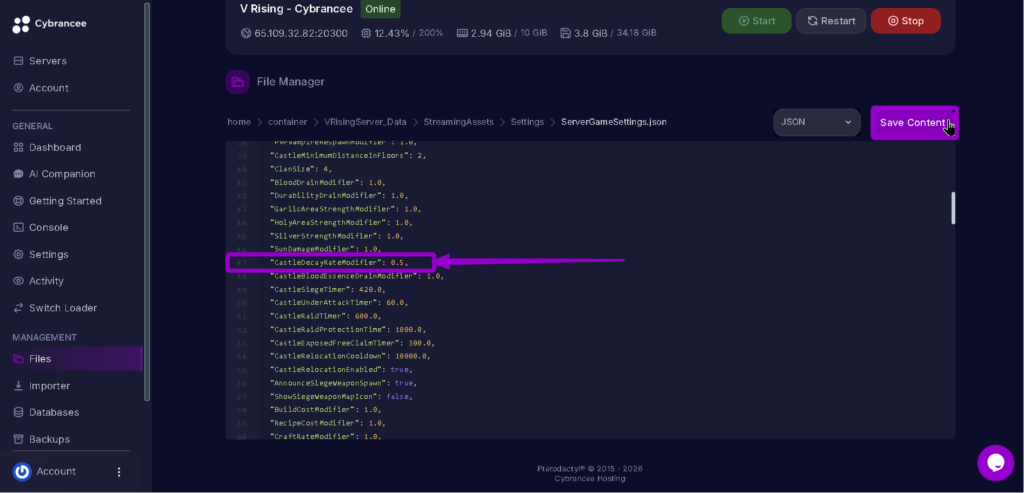Click the Console terminal icon
The width and height of the screenshot is (1024, 493).
pos(18,228)
